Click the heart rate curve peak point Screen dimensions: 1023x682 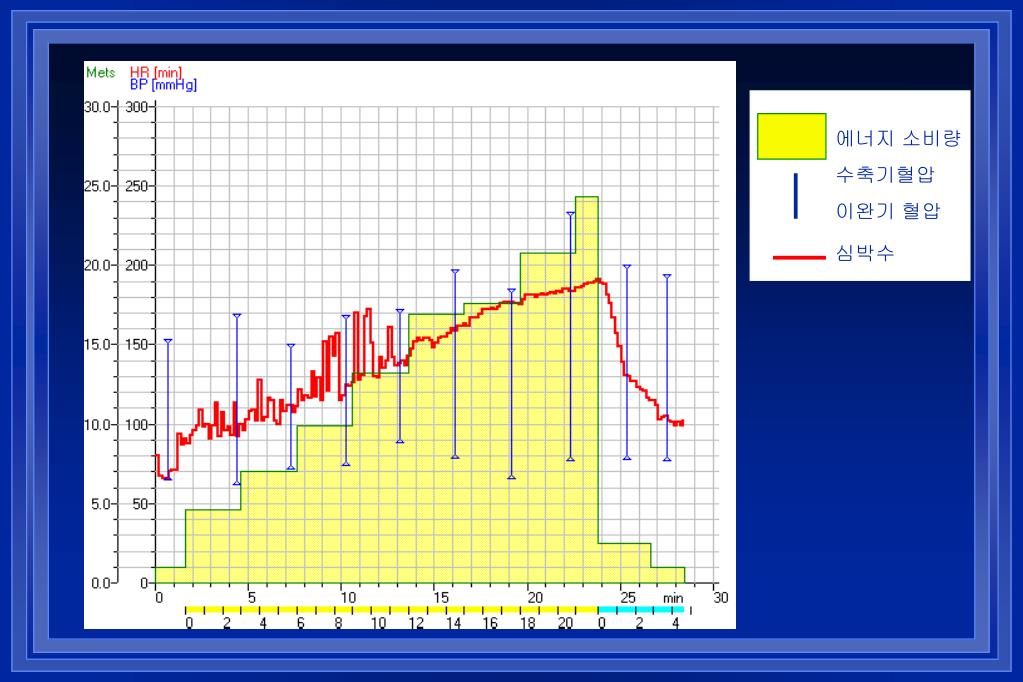coord(598,280)
